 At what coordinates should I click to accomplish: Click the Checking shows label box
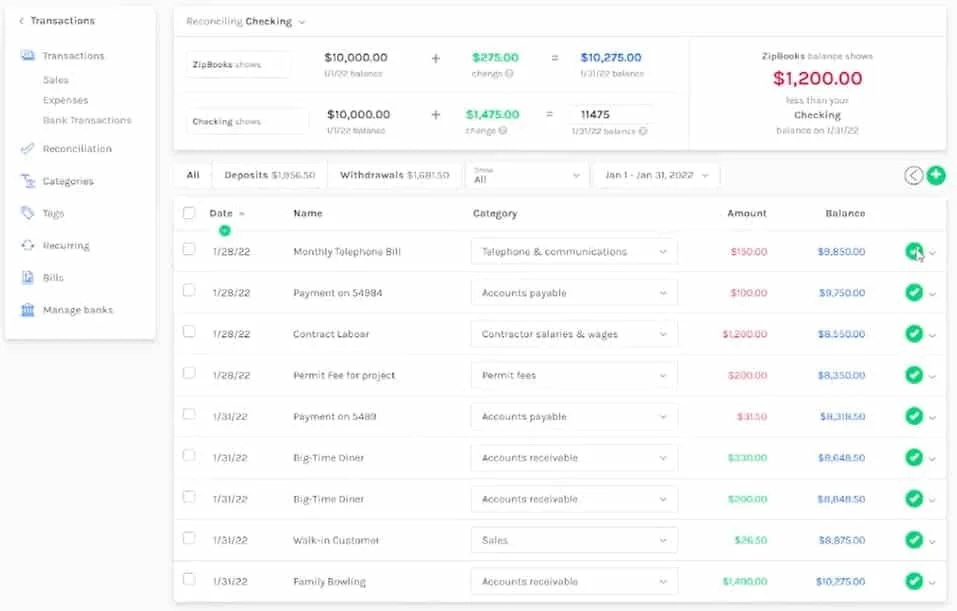pyautogui.click(x=247, y=121)
